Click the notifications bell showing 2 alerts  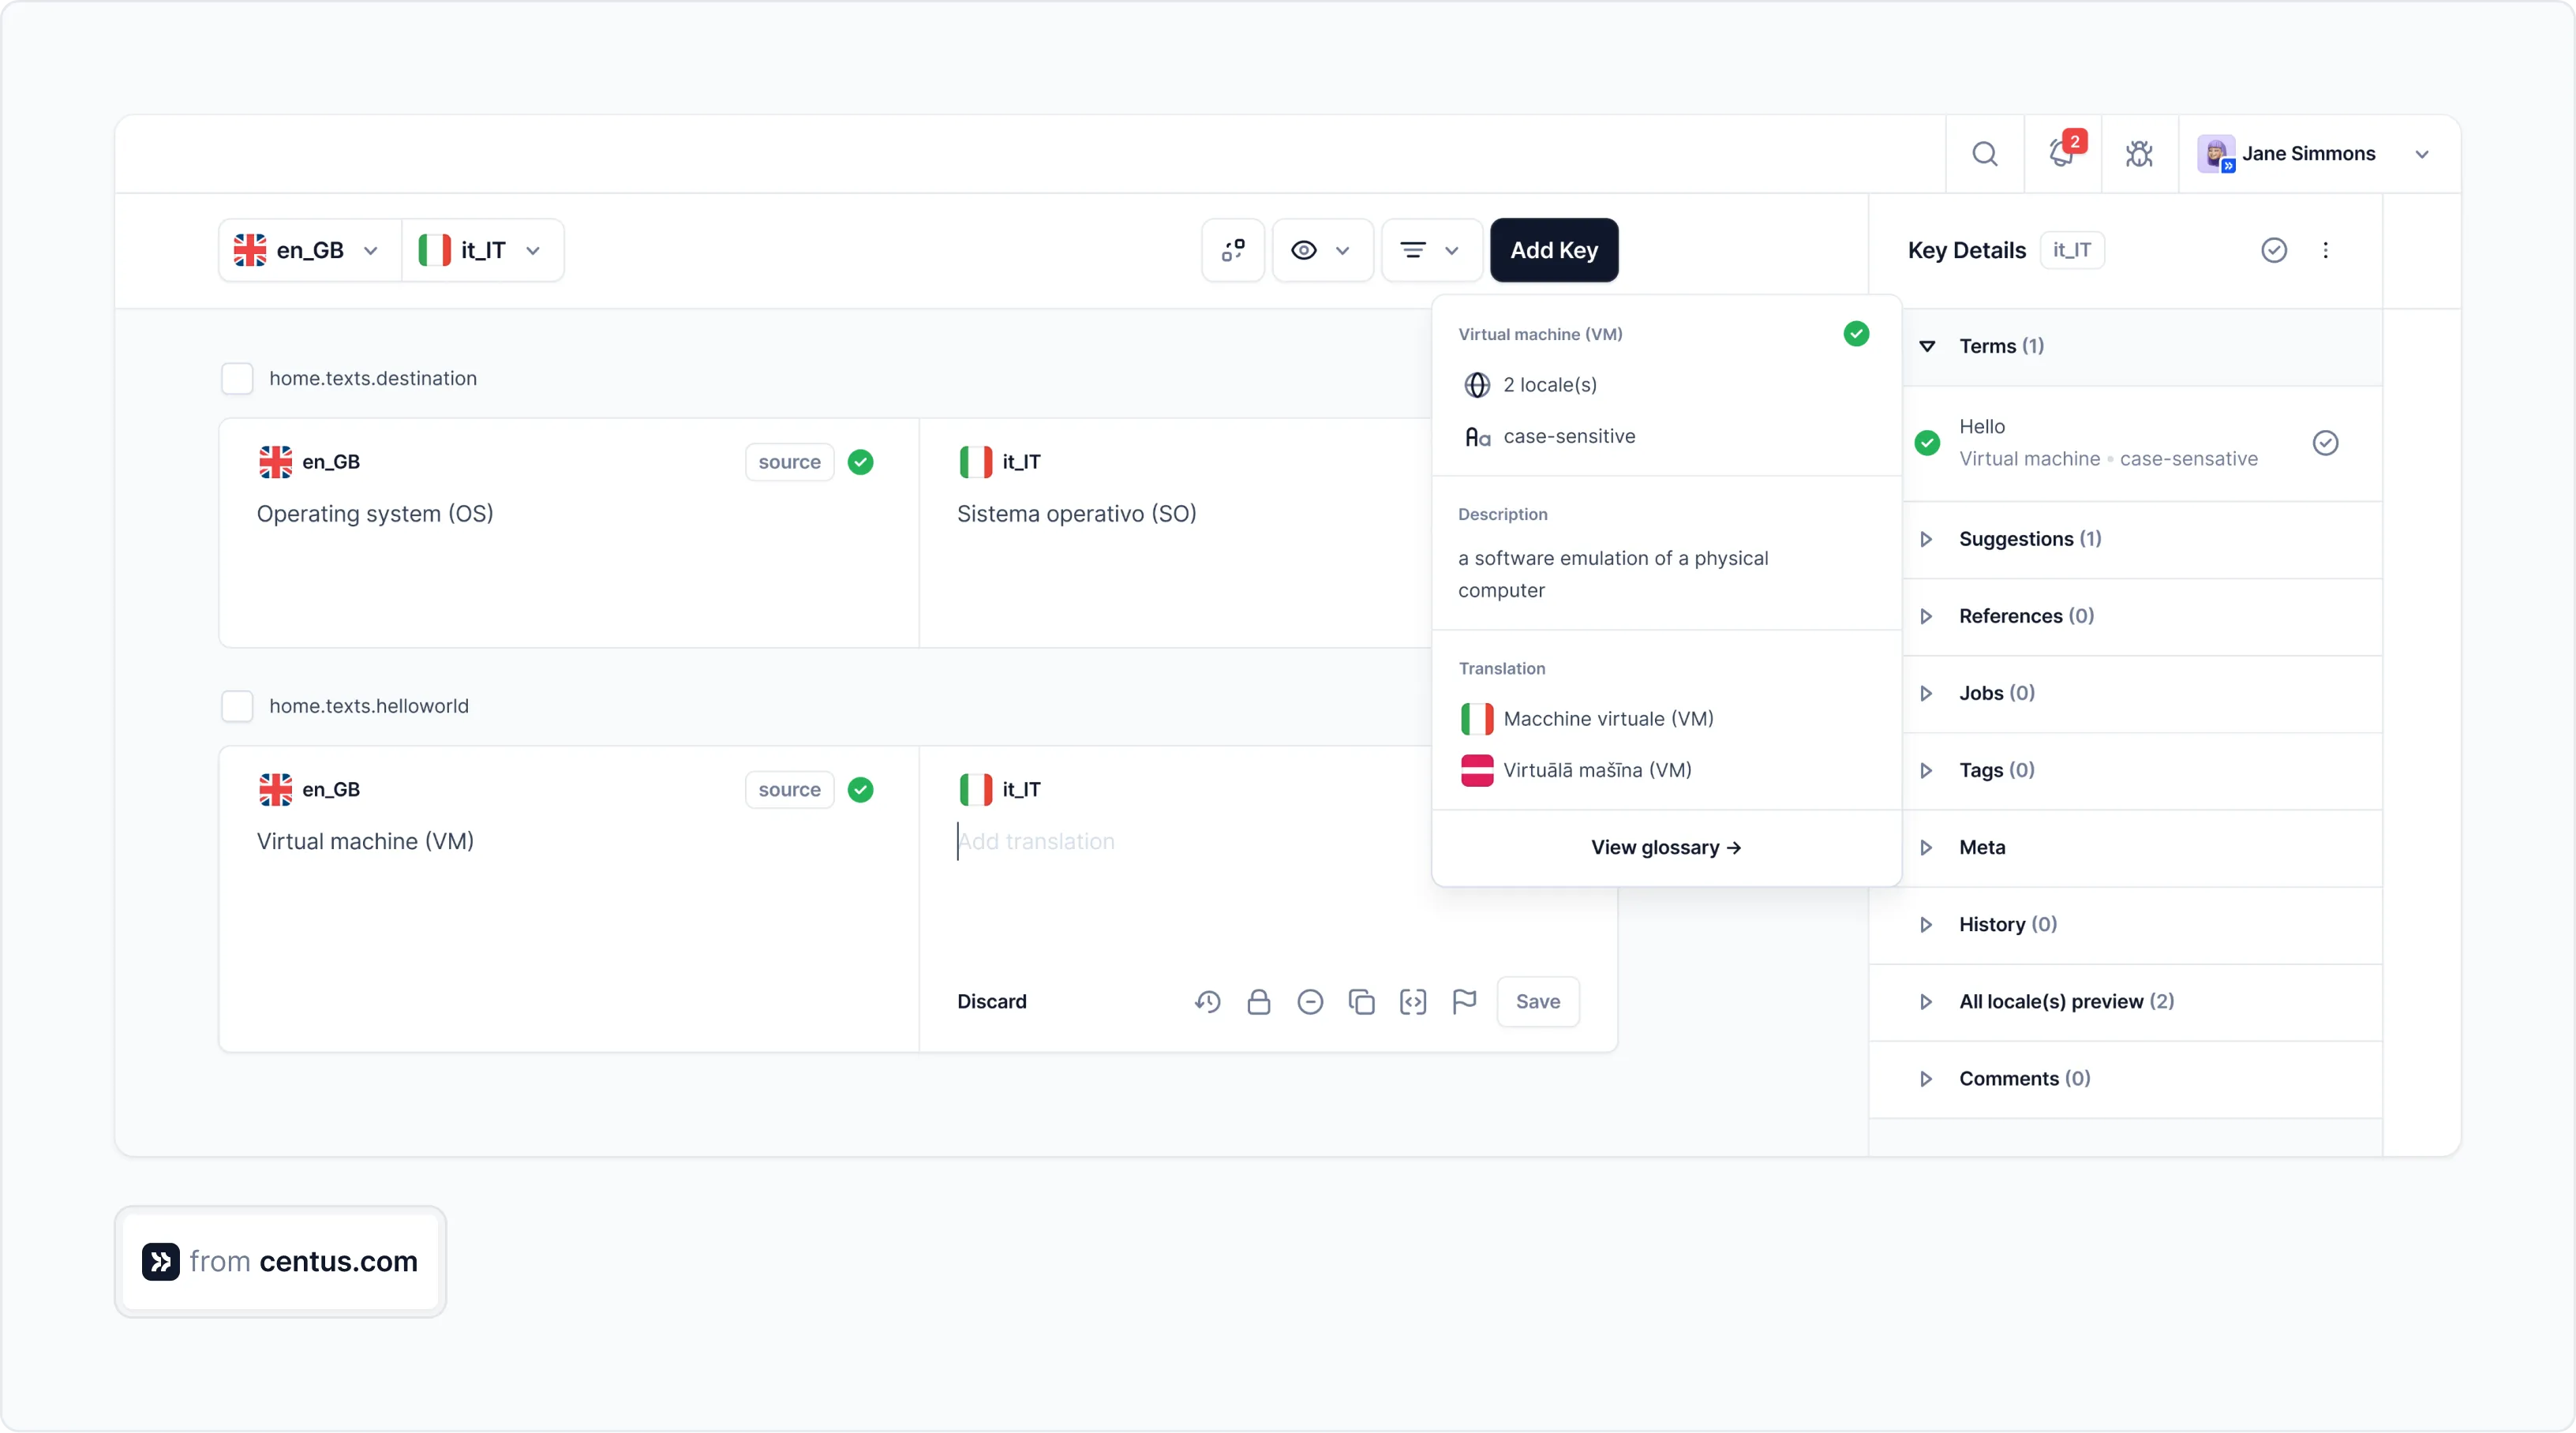[x=2062, y=153]
